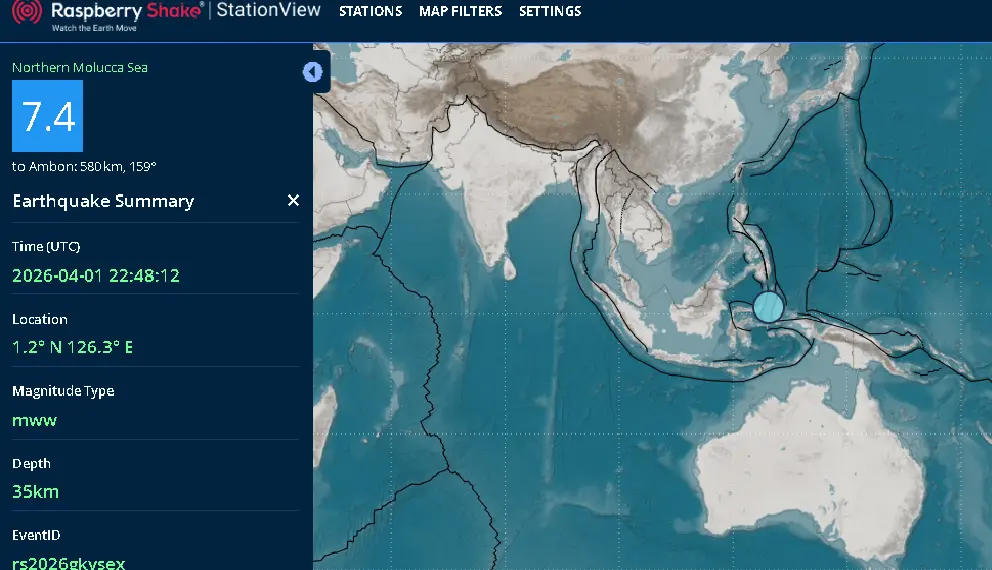The height and width of the screenshot is (570, 992).
Task: Collapse the sidebar with the arrow button
Action: click(x=313, y=72)
